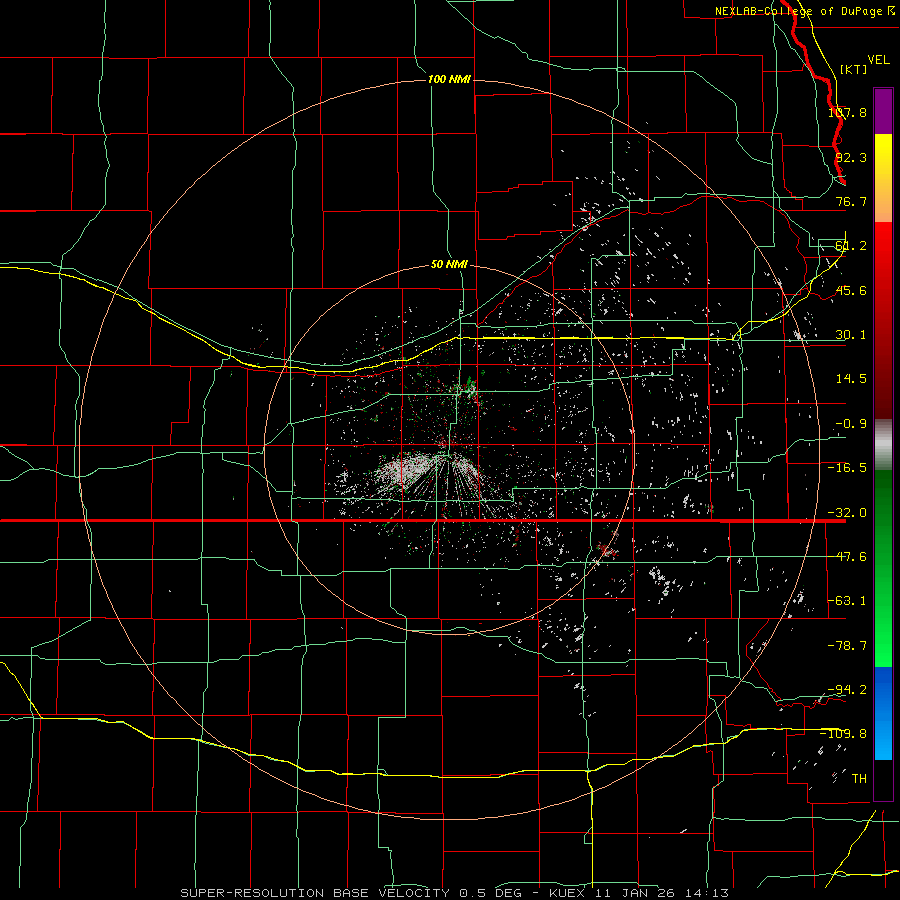Select the -16.5 legend value
The width and height of the screenshot is (900, 900).
(x=847, y=468)
